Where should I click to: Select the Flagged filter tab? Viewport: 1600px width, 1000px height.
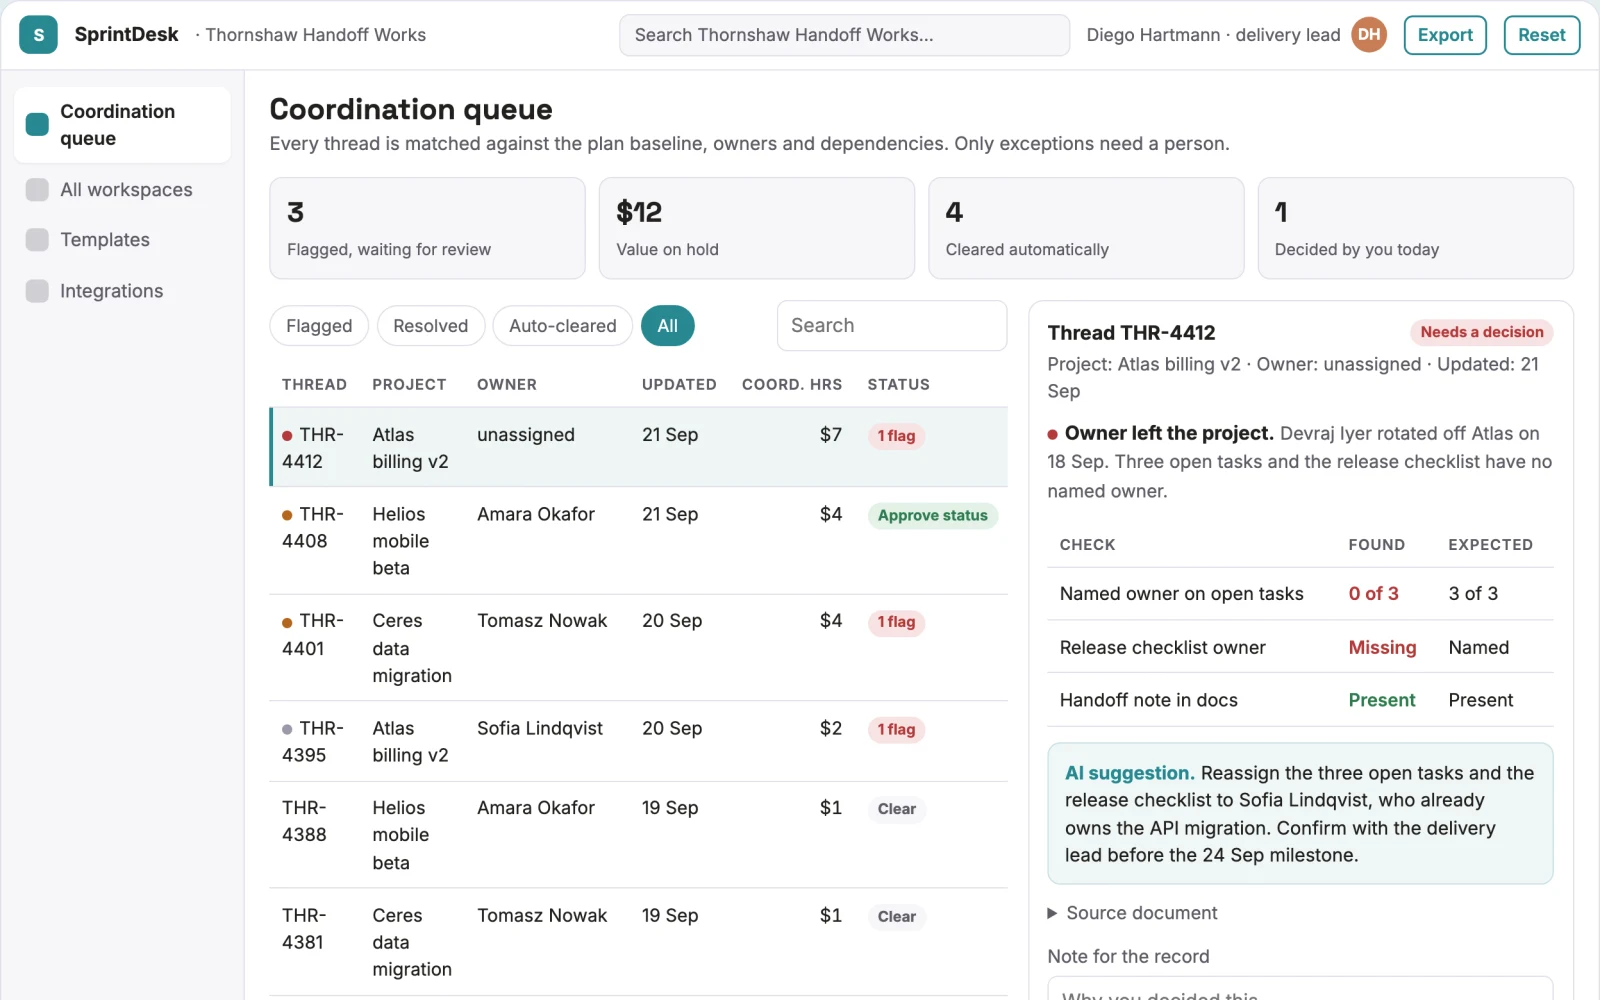319,326
